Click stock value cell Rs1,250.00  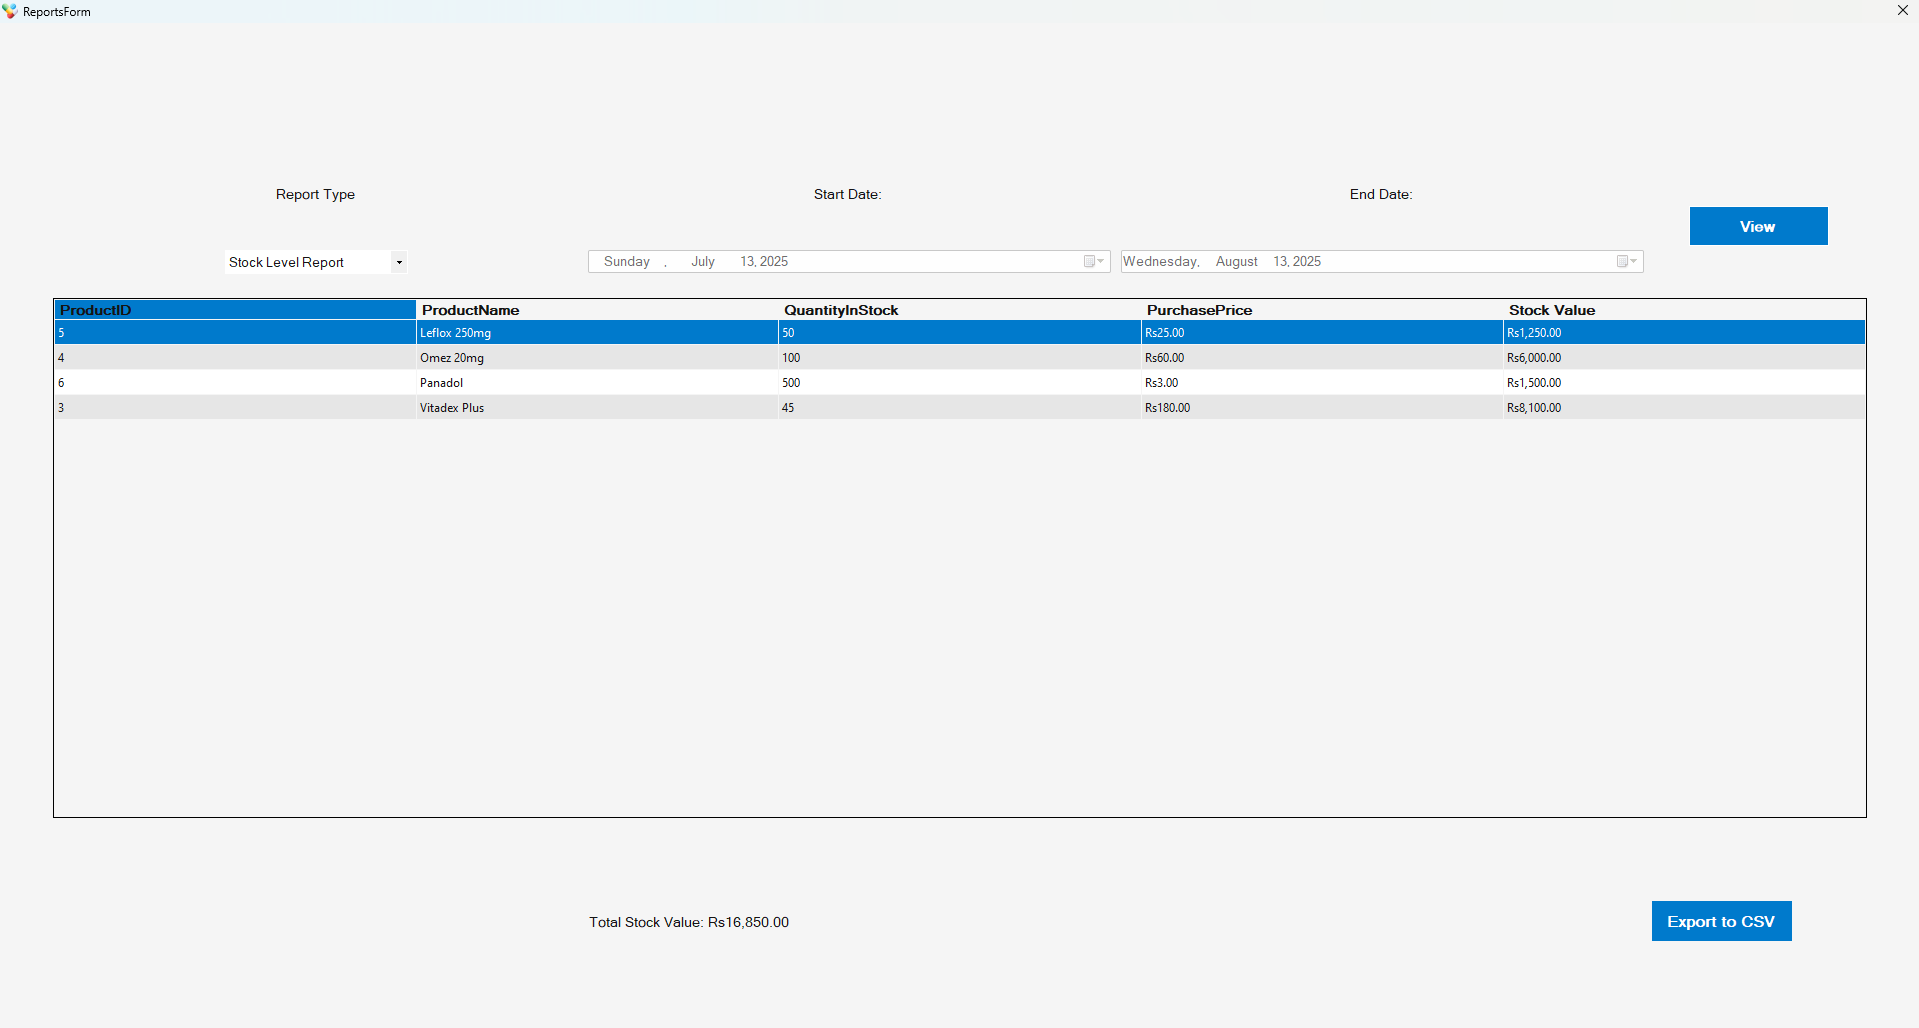[x=1684, y=333]
